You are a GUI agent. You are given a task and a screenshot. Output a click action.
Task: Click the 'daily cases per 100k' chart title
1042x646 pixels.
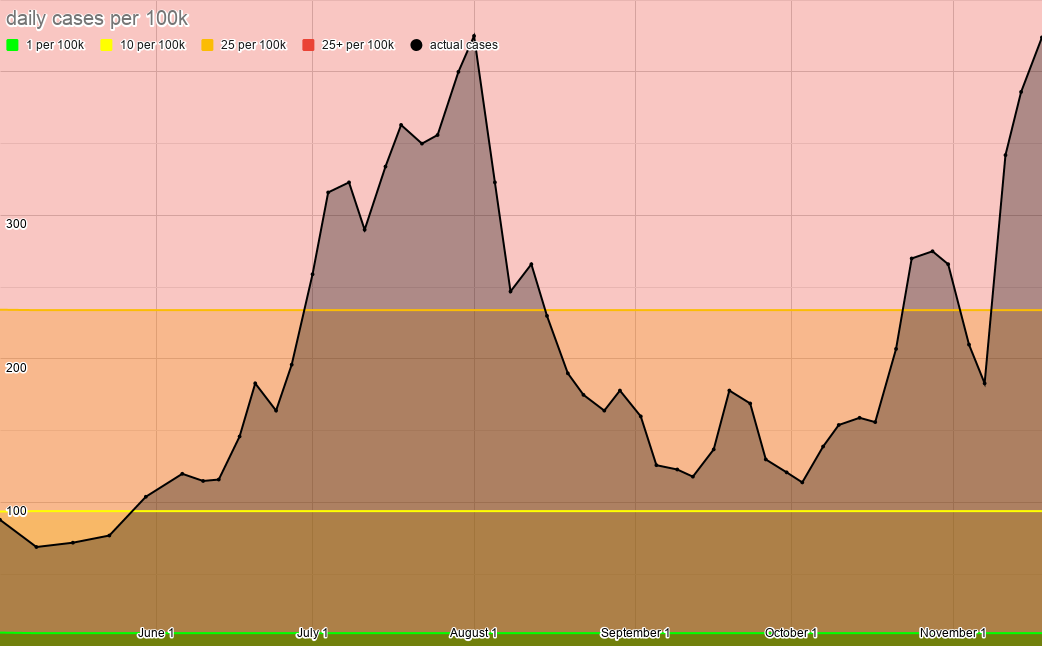pyautogui.click(x=97, y=19)
